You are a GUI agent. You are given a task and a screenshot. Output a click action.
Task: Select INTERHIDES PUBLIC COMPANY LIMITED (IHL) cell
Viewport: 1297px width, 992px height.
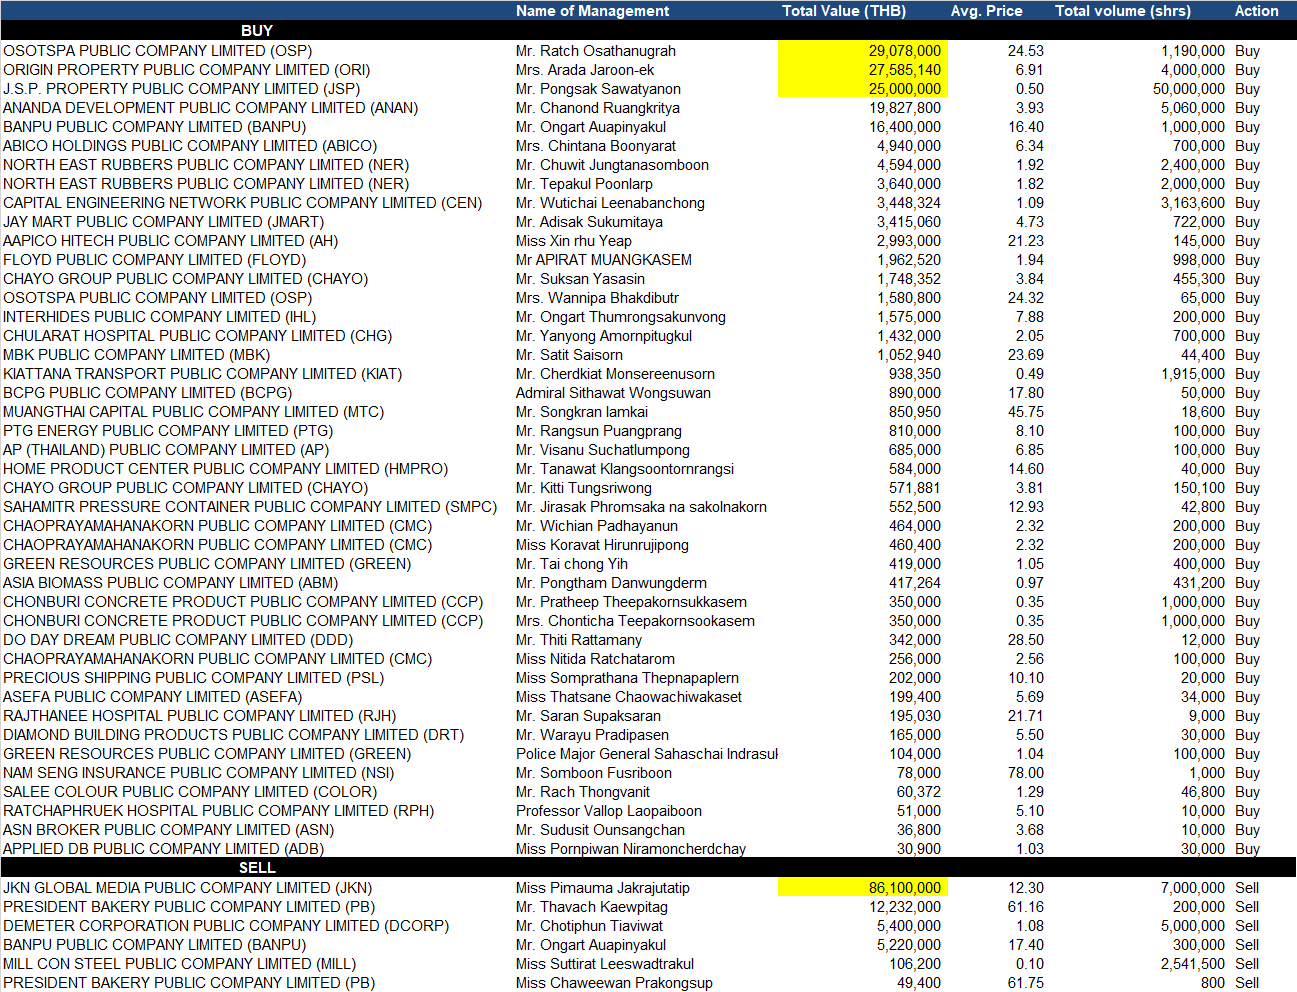(159, 317)
